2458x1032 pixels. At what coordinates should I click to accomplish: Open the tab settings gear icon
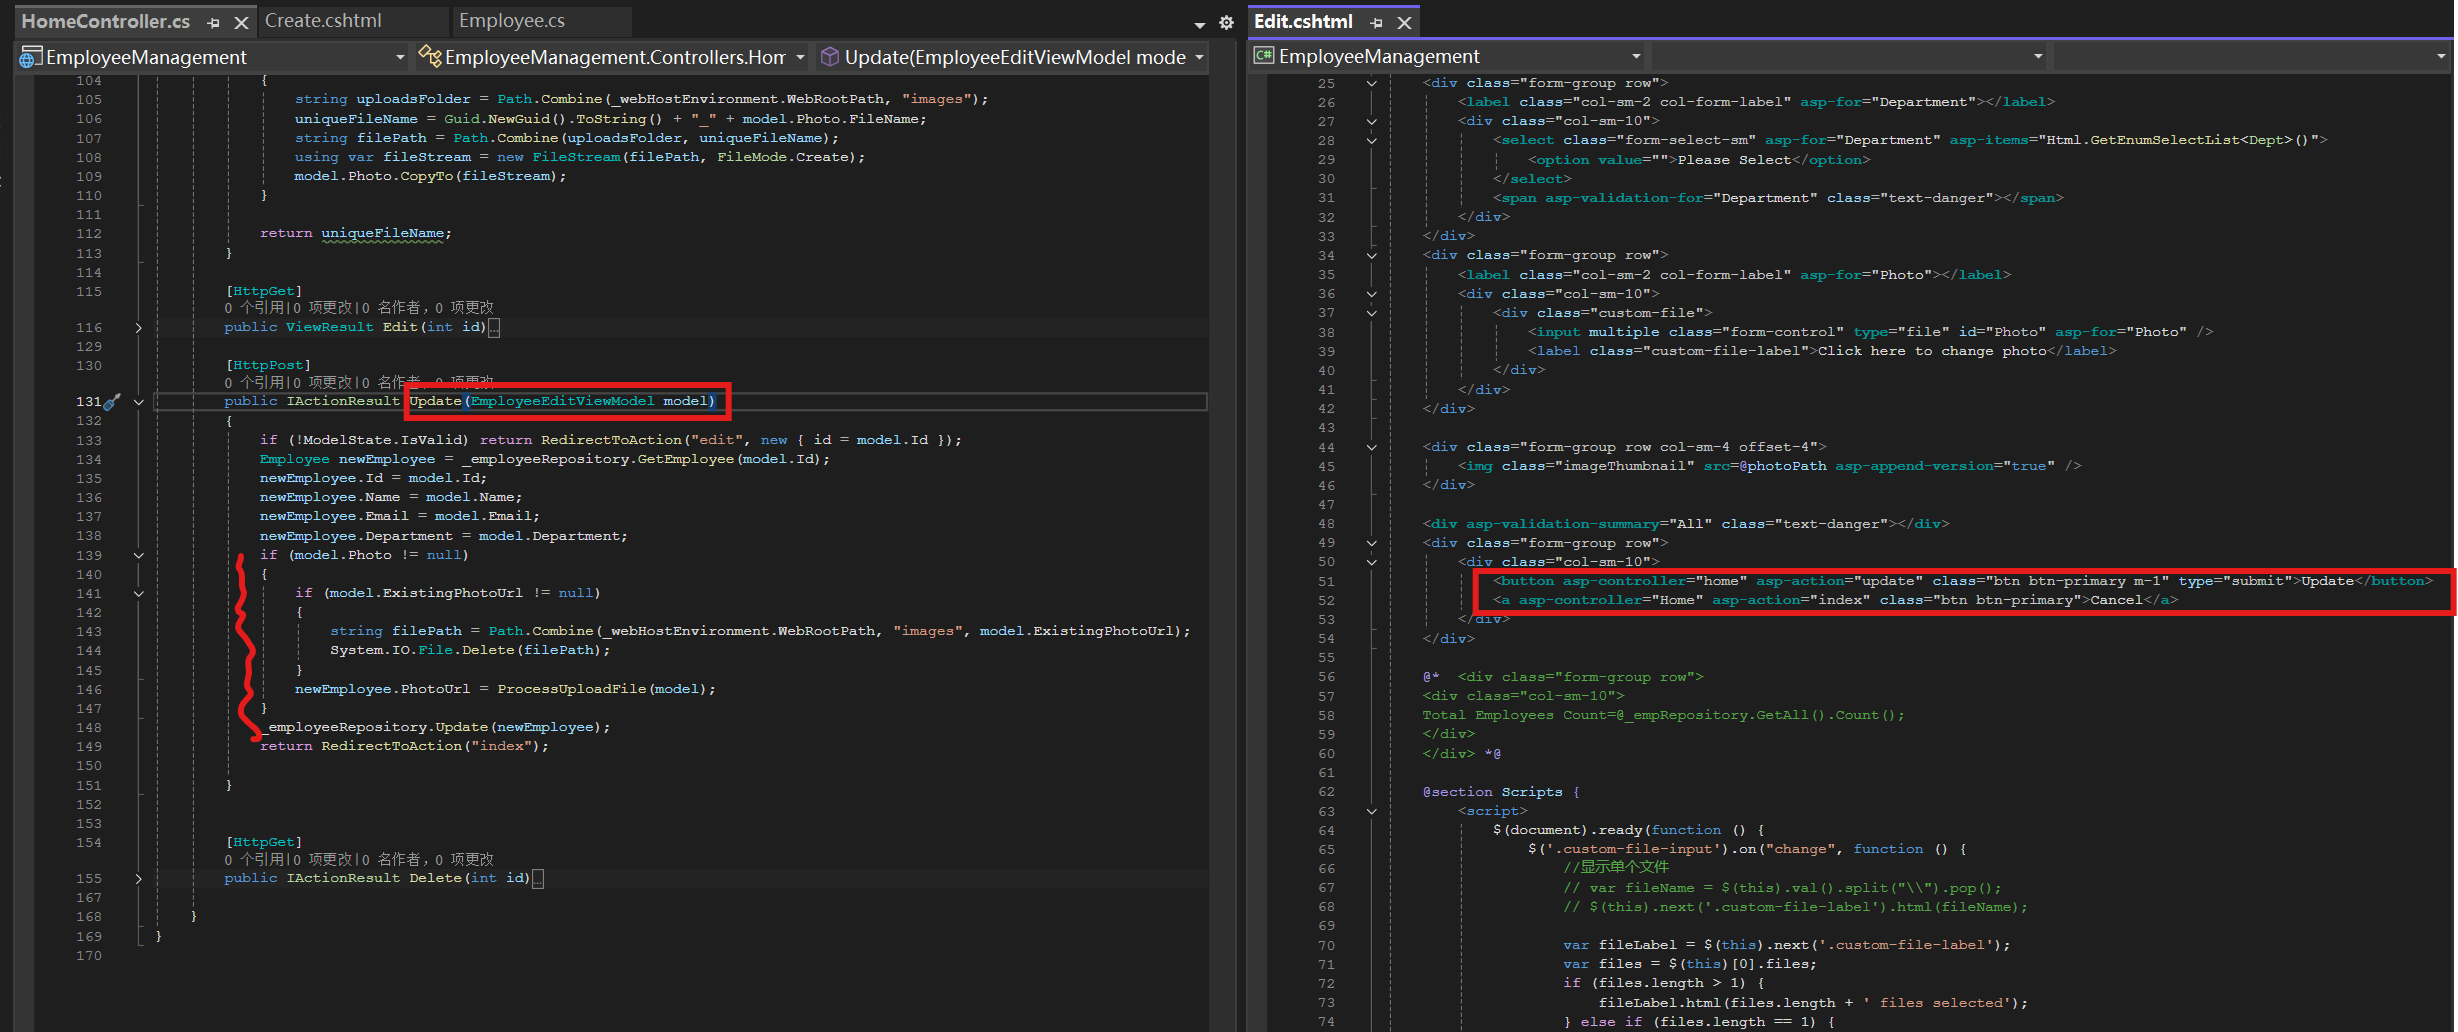coord(1226,23)
